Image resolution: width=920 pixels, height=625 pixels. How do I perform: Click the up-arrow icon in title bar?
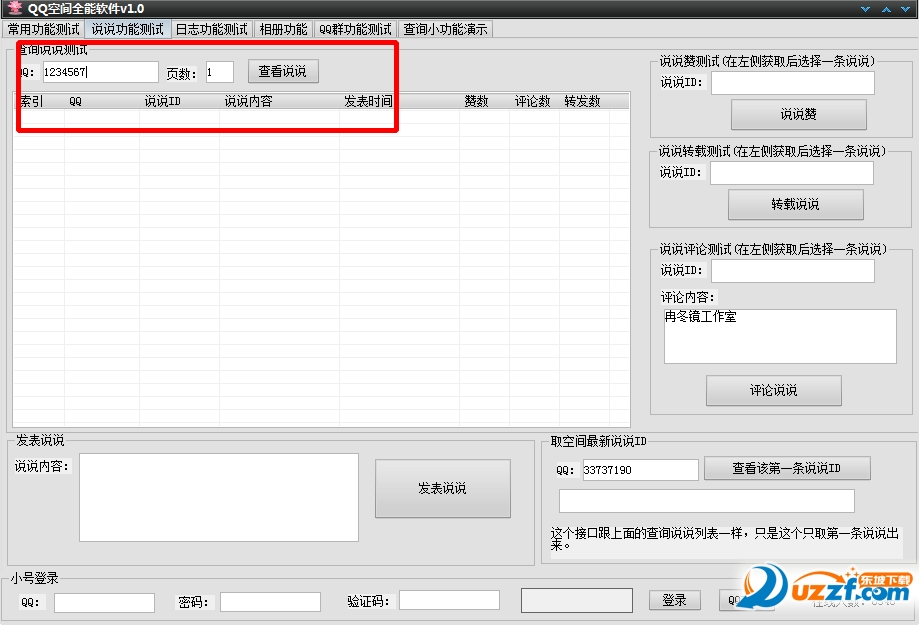[x=887, y=9]
